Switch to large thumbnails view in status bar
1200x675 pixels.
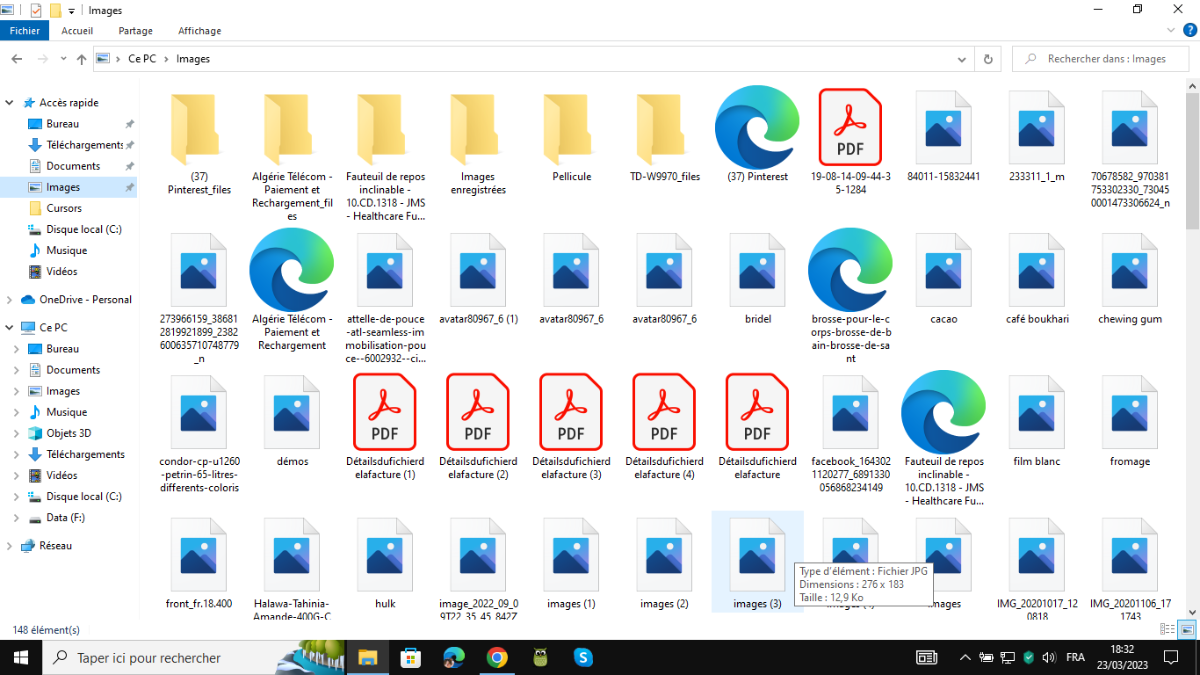[1185, 629]
